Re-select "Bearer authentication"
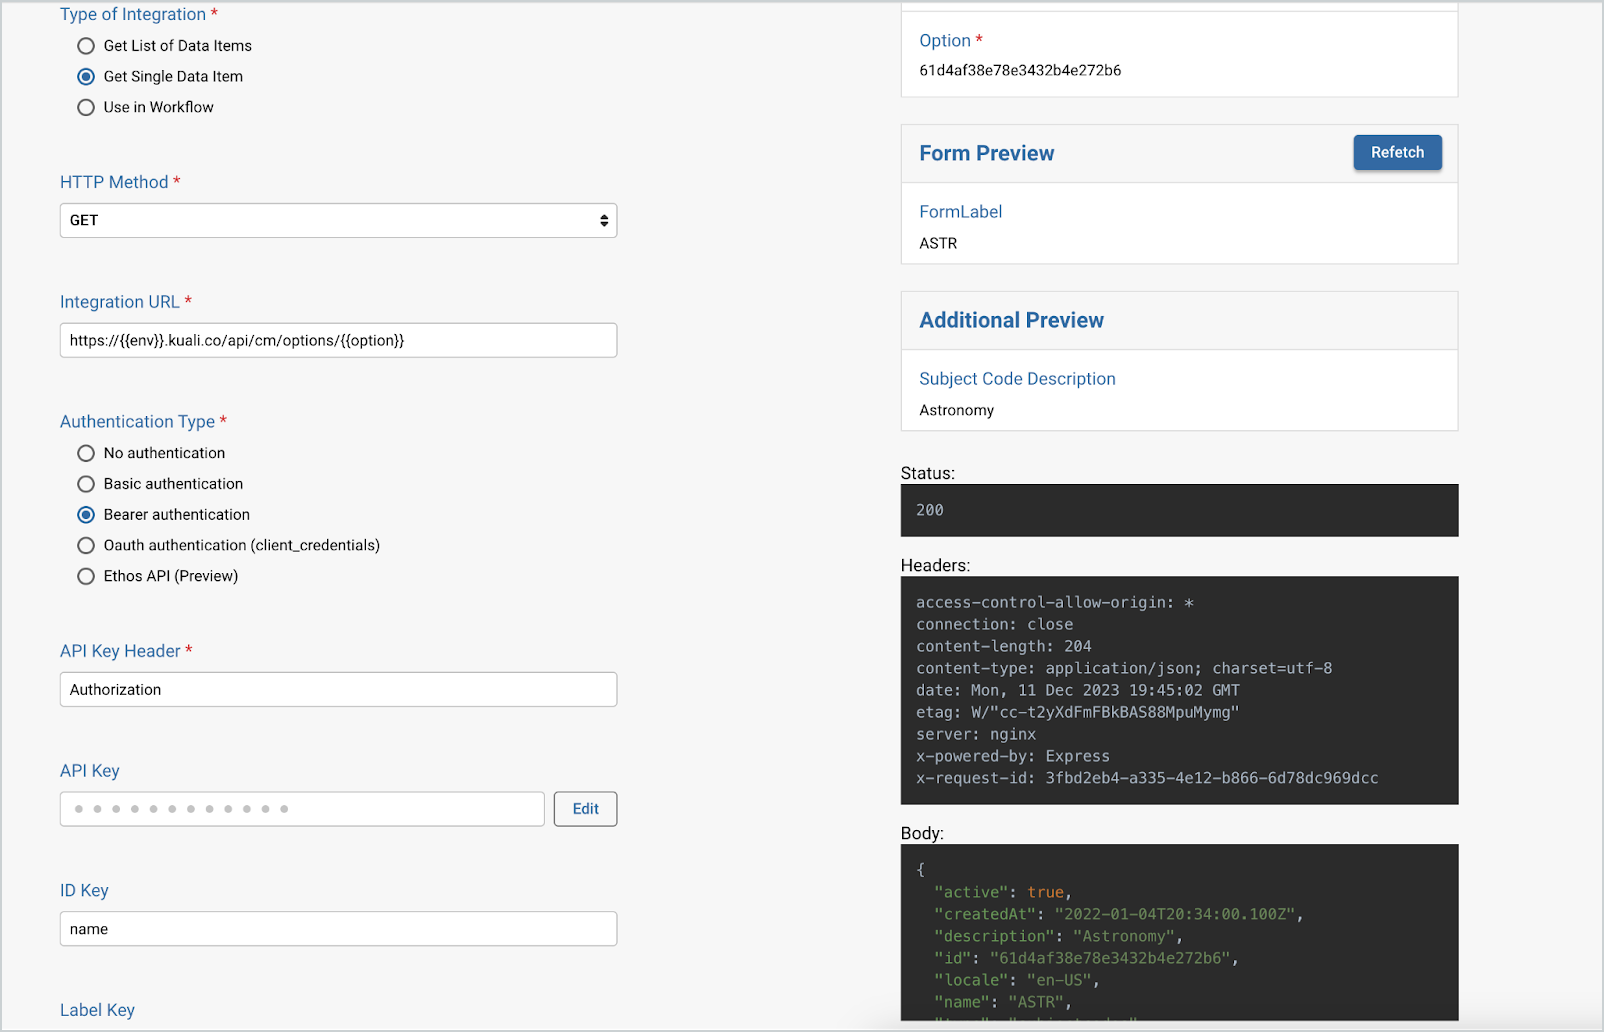 pyautogui.click(x=86, y=514)
